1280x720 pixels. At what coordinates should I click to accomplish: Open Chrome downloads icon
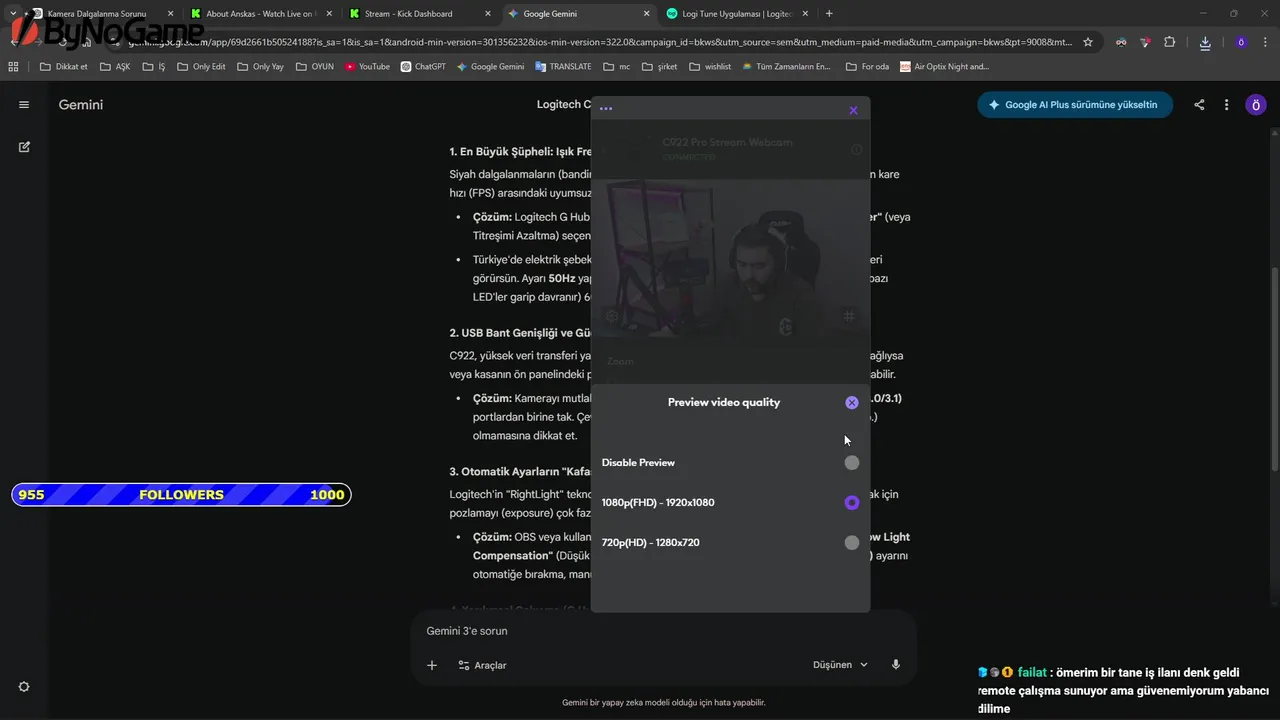[x=1205, y=42]
